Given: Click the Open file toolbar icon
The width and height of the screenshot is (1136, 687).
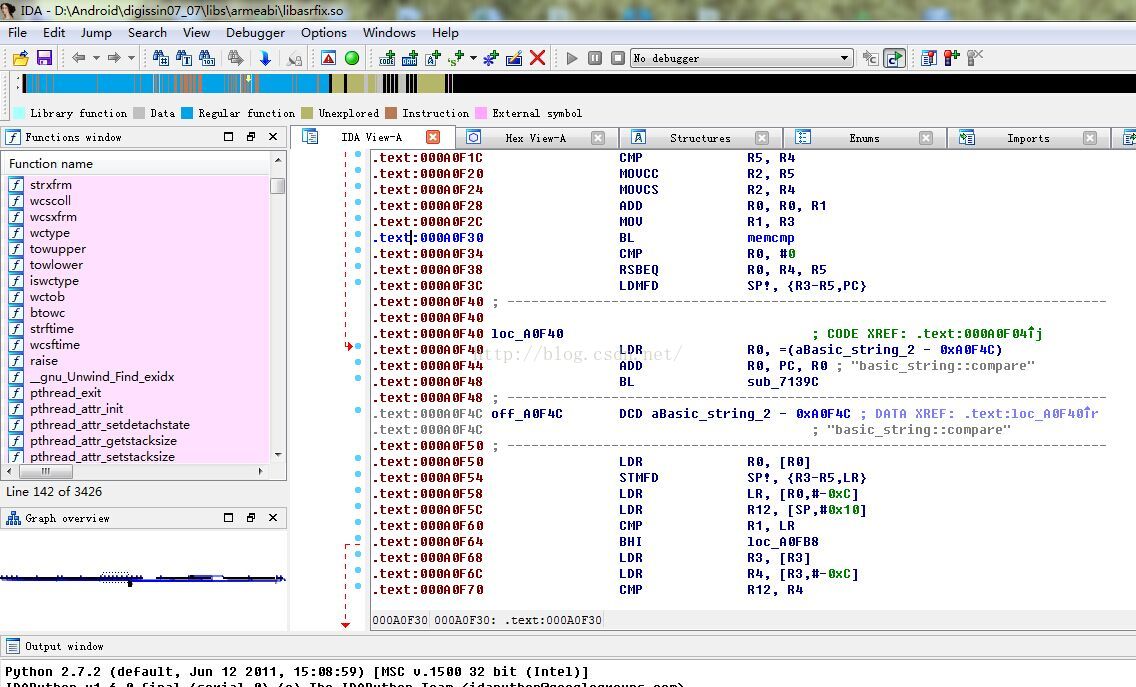Looking at the screenshot, I should pyautogui.click(x=20, y=58).
